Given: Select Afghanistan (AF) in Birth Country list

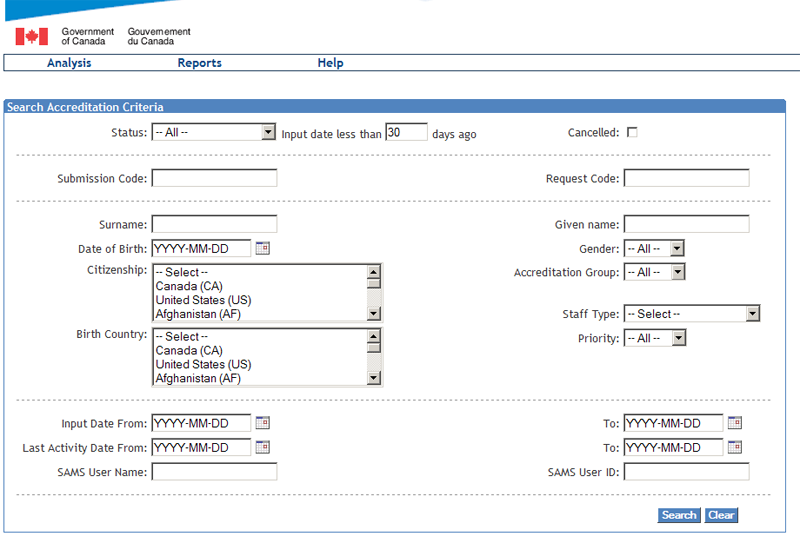Looking at the screenshot, I should (260, 378).
